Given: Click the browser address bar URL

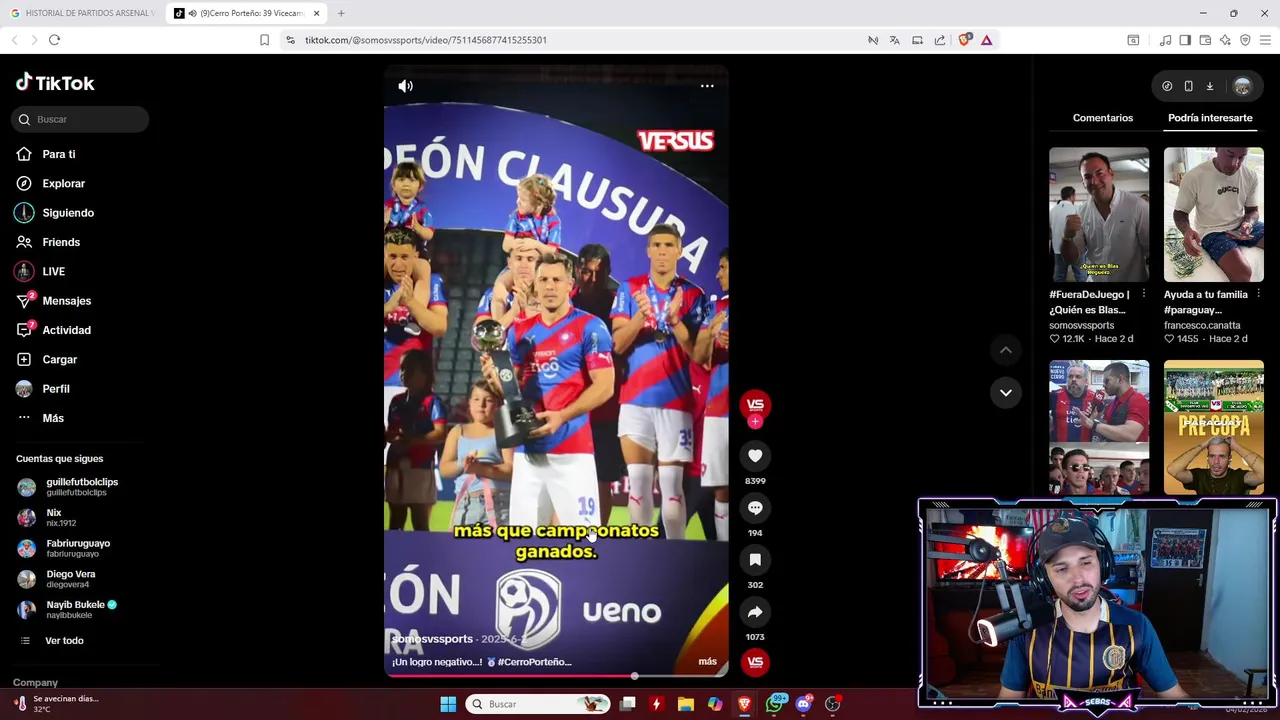Looking at the screenshot, I should (x=425, y=40).
